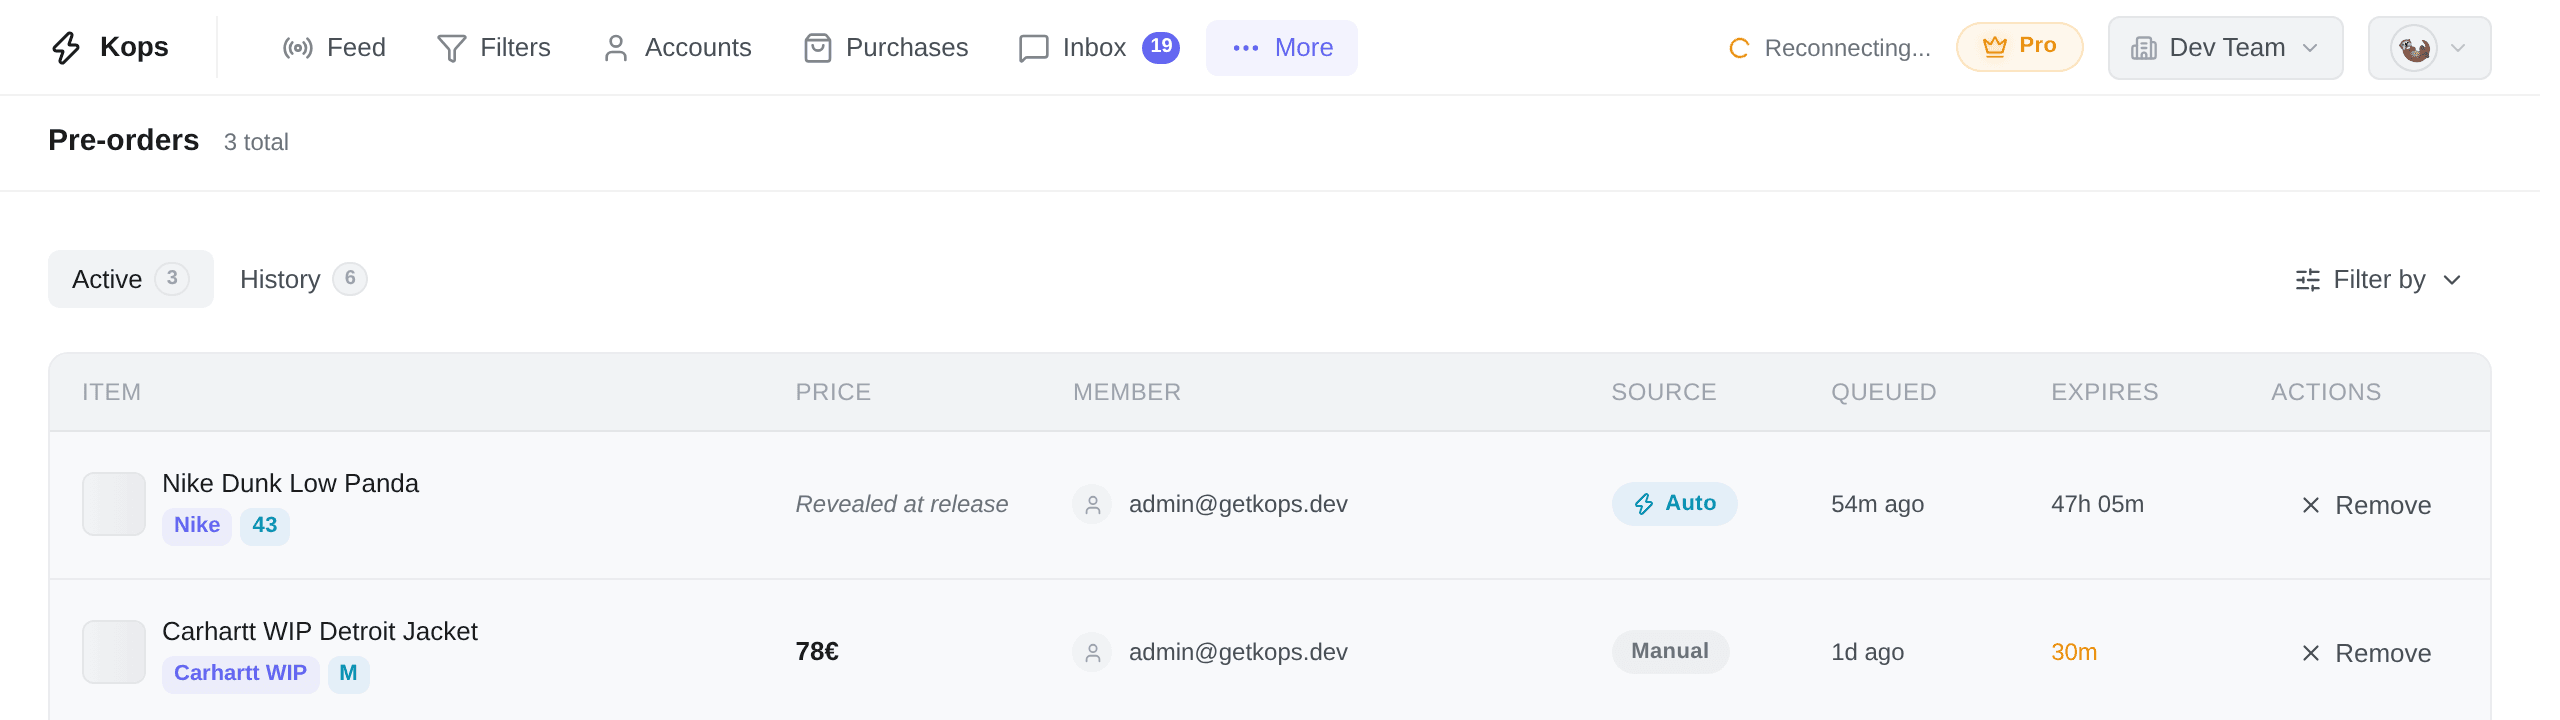Open the Accounts section
This screenshot has width=2560, height=720.
[x=677, y=48]
